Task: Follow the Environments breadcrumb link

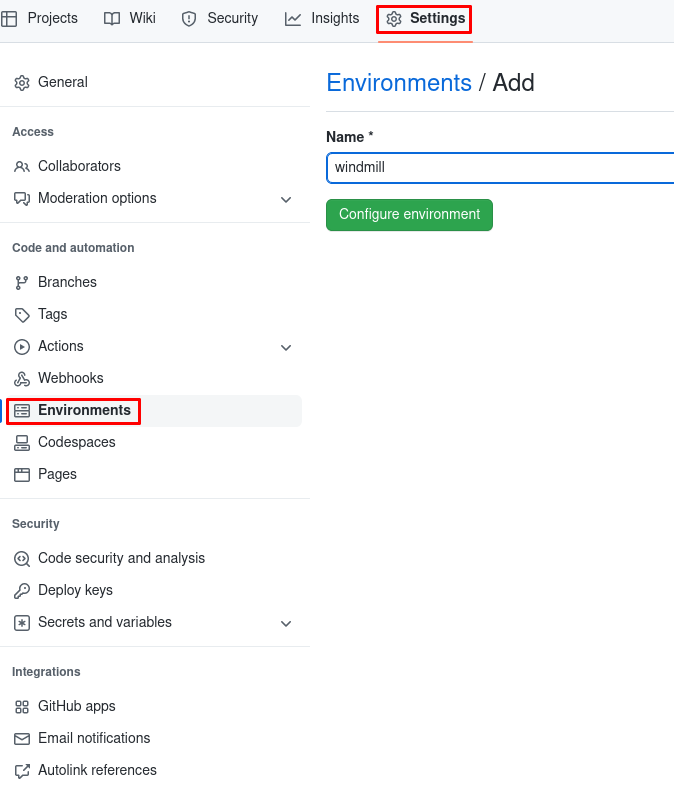Action: [x=399, y=83]
